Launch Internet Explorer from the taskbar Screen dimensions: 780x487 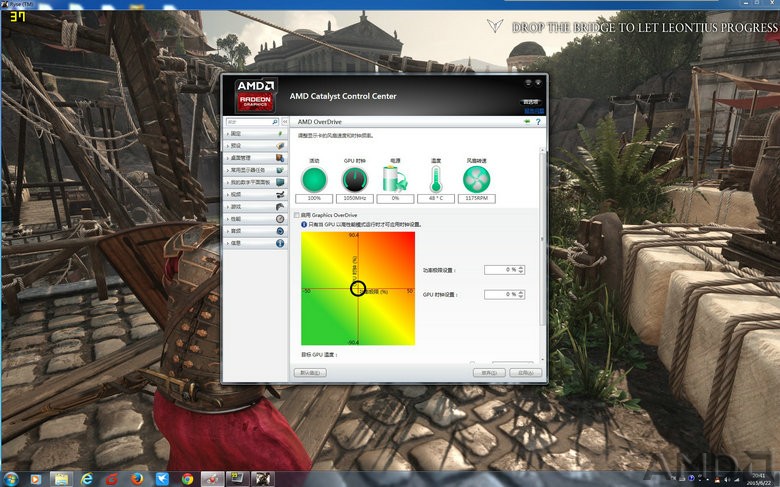[87, 479]
